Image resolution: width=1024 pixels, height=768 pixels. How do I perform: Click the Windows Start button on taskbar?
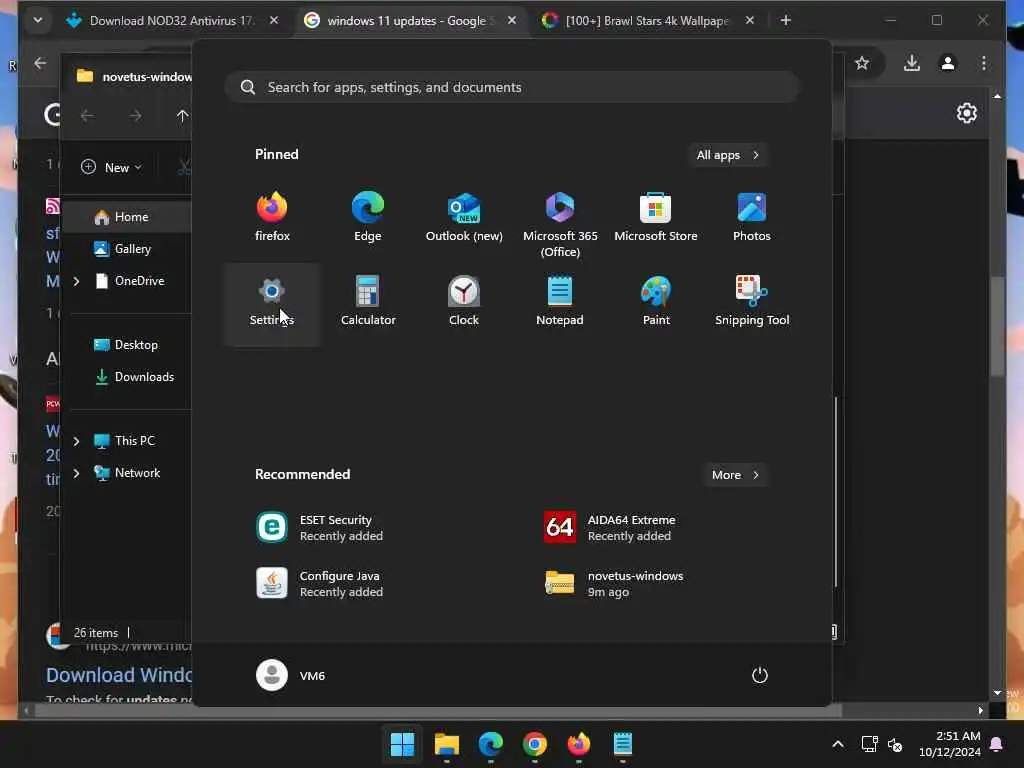coord(402,744)
